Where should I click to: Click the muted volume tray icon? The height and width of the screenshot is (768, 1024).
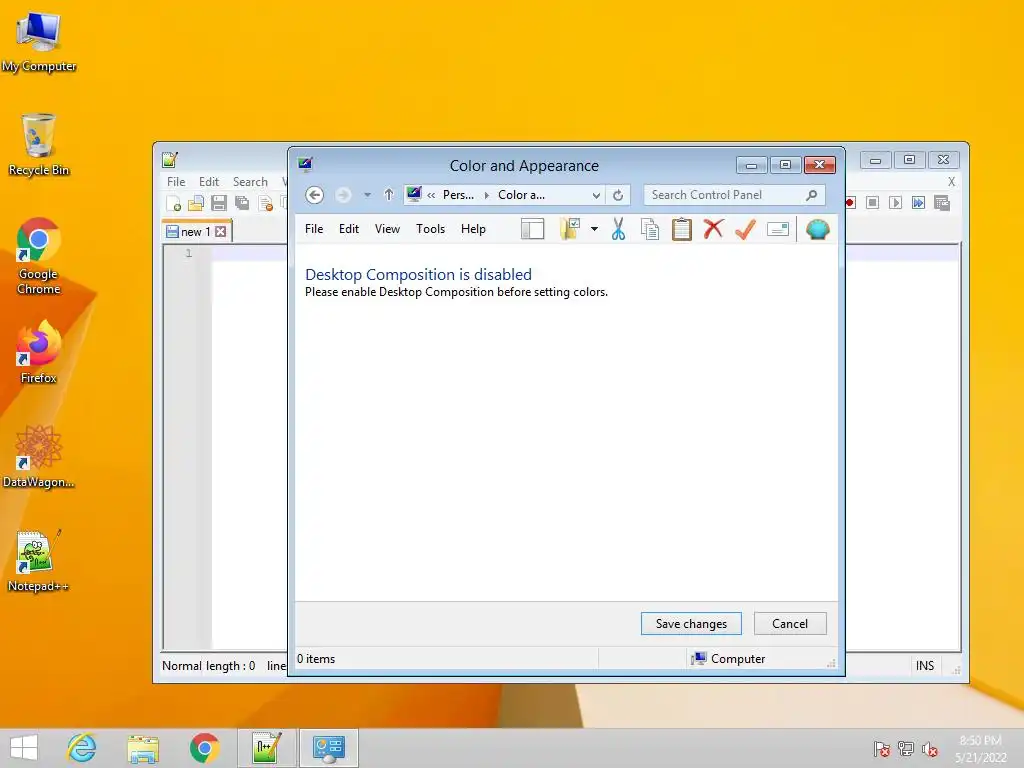930,748
